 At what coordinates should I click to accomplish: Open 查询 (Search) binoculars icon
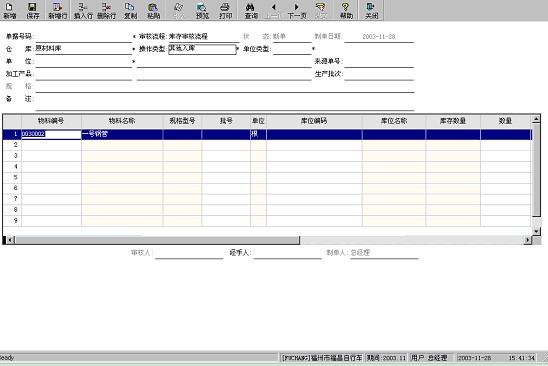(251, 10)
